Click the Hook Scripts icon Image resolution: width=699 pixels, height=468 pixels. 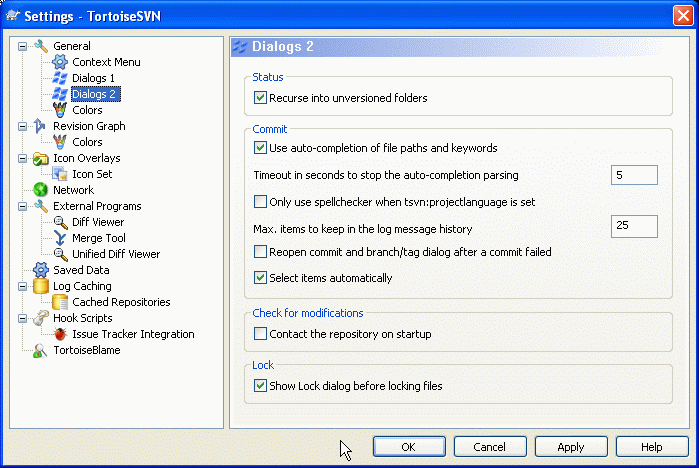tap(41, 318)
